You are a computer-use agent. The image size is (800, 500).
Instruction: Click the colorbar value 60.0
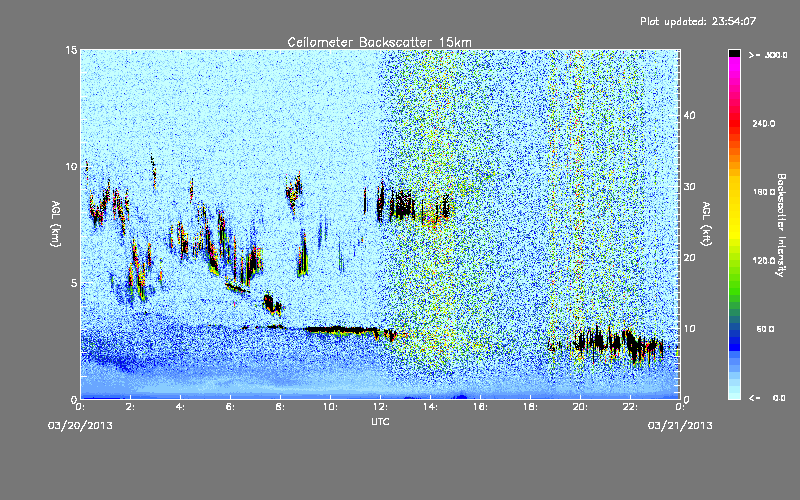click(765, 329)
